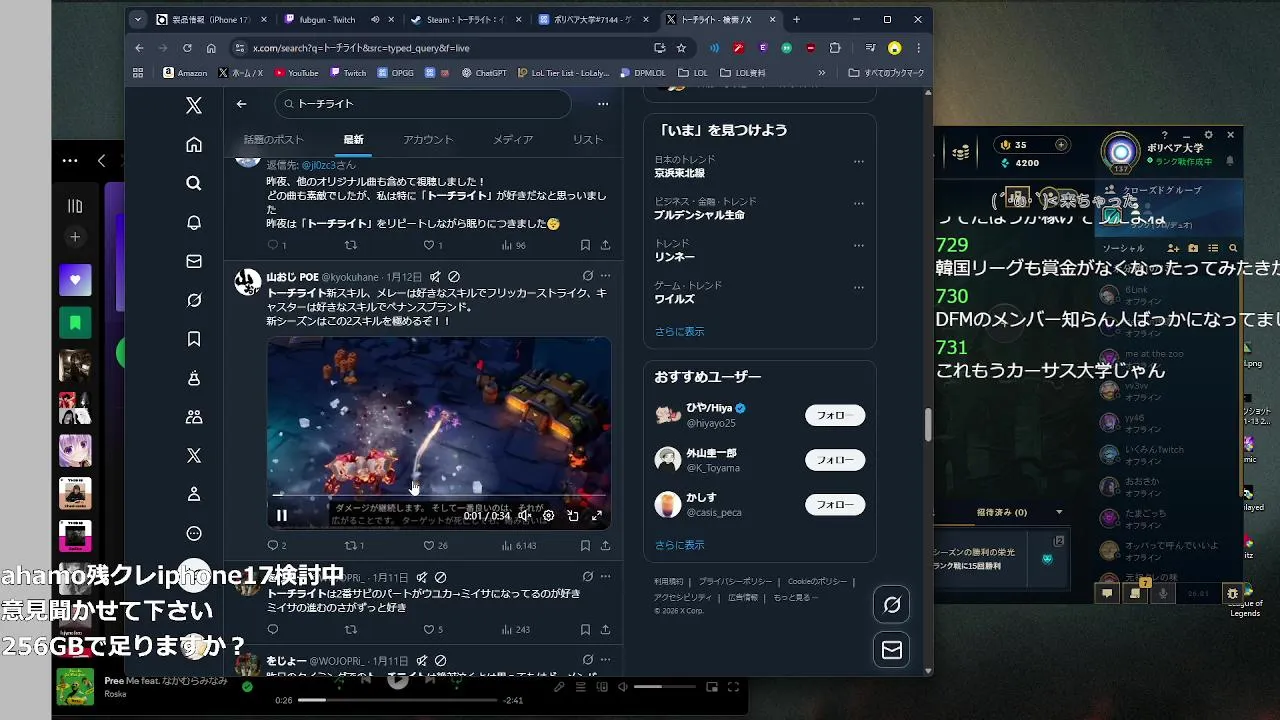1280x720 pixels.
Task: Open the さらに表示 link under trends
Action: (679, 331)
